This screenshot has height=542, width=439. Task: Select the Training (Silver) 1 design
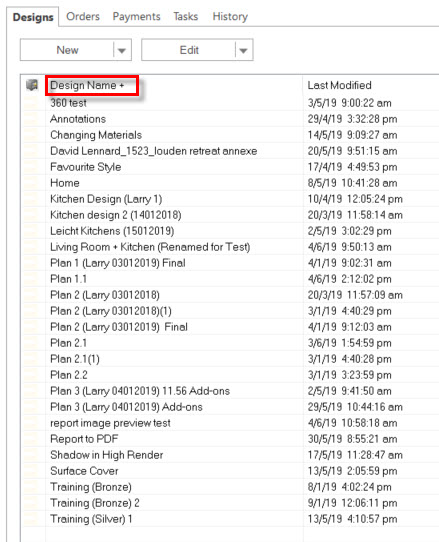91,519
